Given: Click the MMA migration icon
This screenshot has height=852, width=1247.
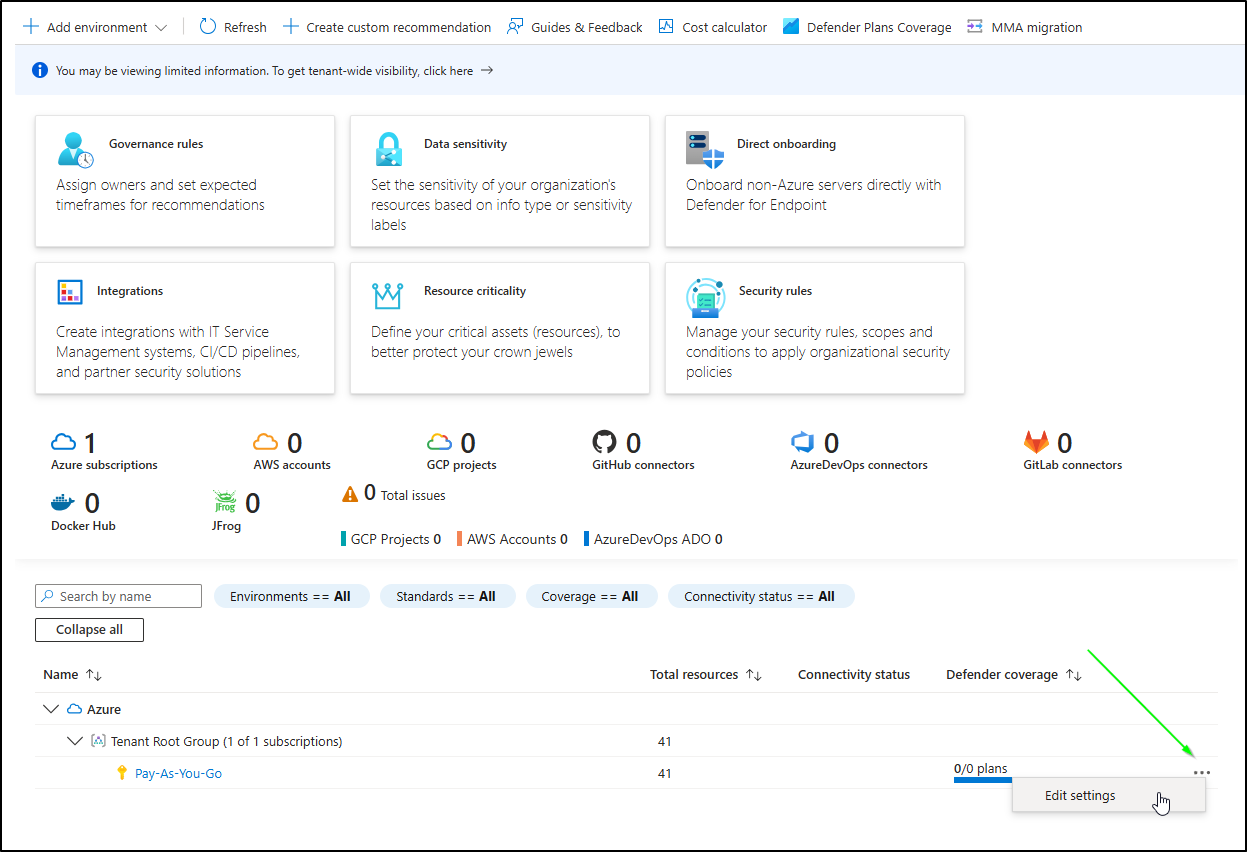Looking at the screenshot, I should [975, 27].
